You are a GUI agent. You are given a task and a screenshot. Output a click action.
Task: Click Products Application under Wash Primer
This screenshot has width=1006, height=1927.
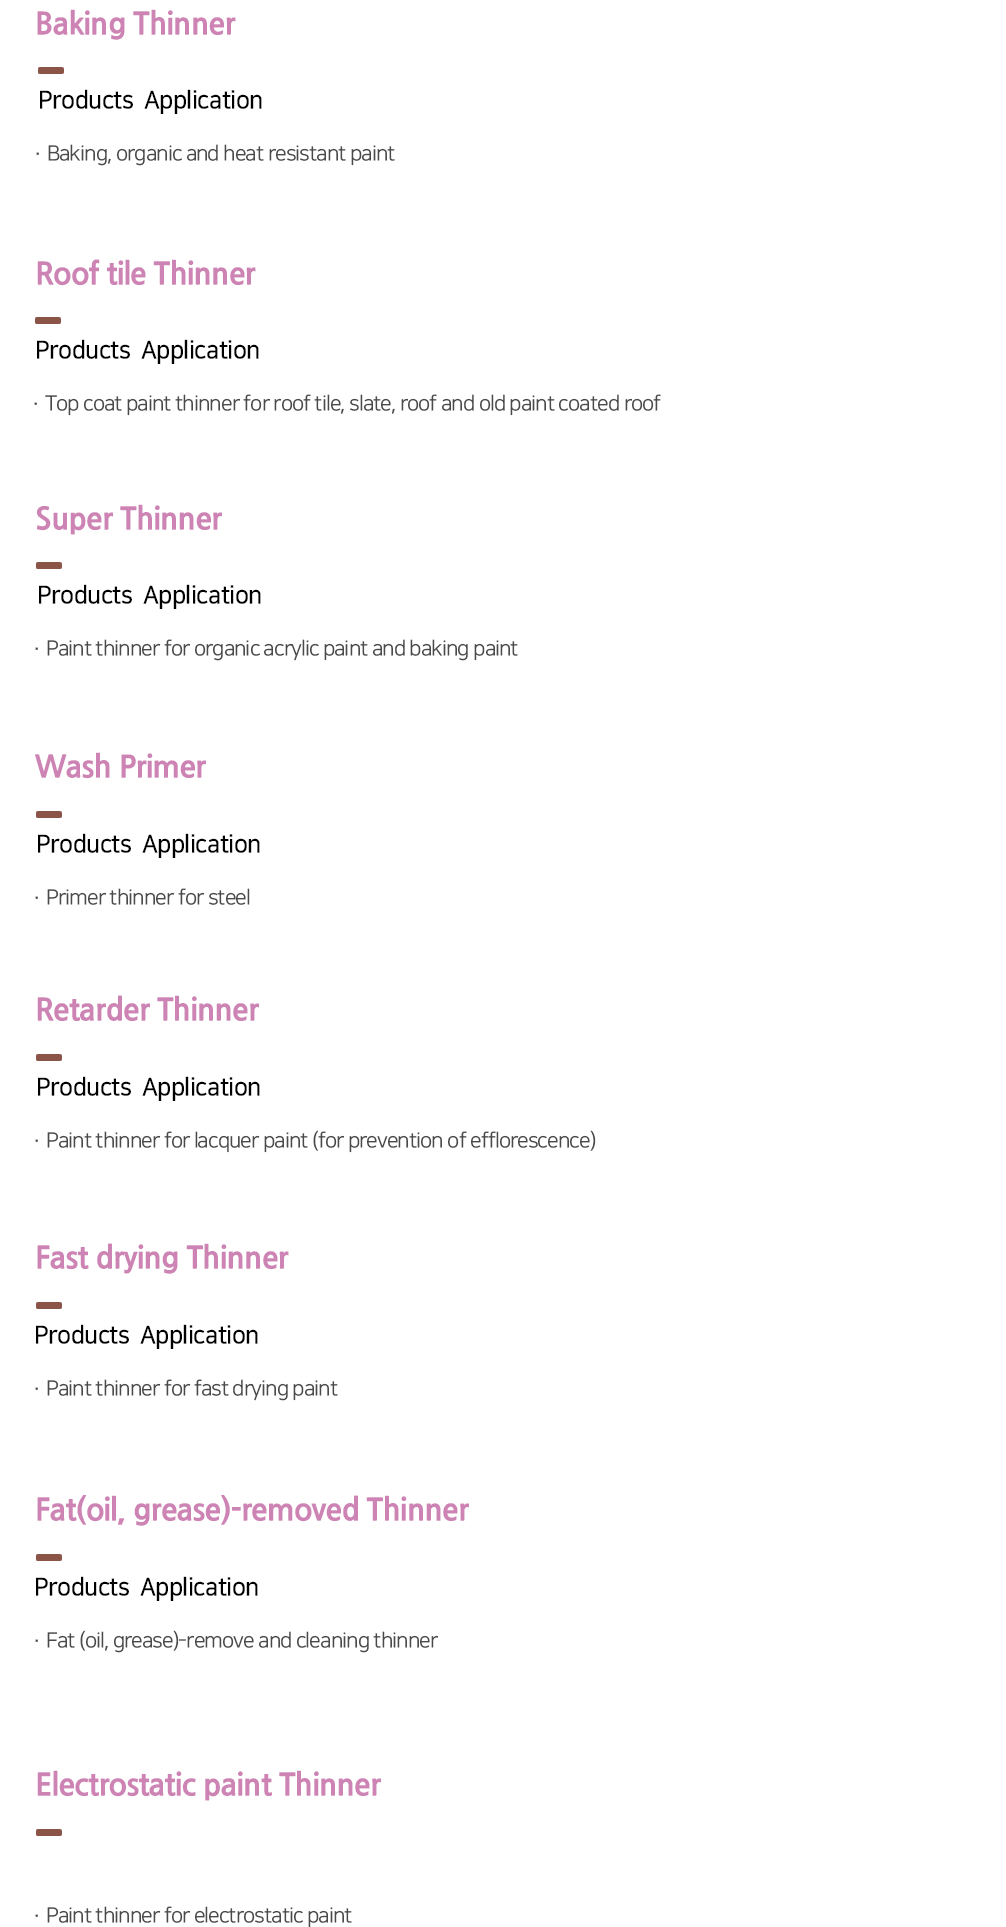pos(148,845)
